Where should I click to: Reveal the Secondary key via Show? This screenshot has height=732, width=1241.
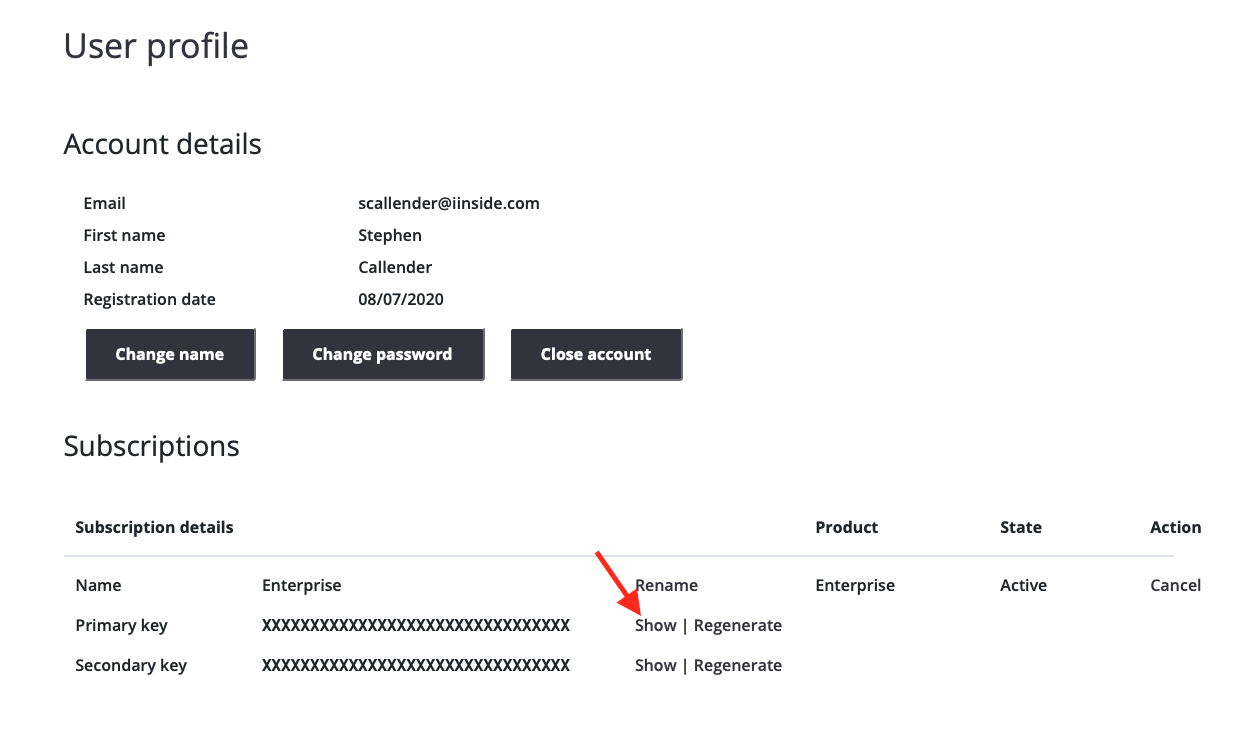point(656,665)
